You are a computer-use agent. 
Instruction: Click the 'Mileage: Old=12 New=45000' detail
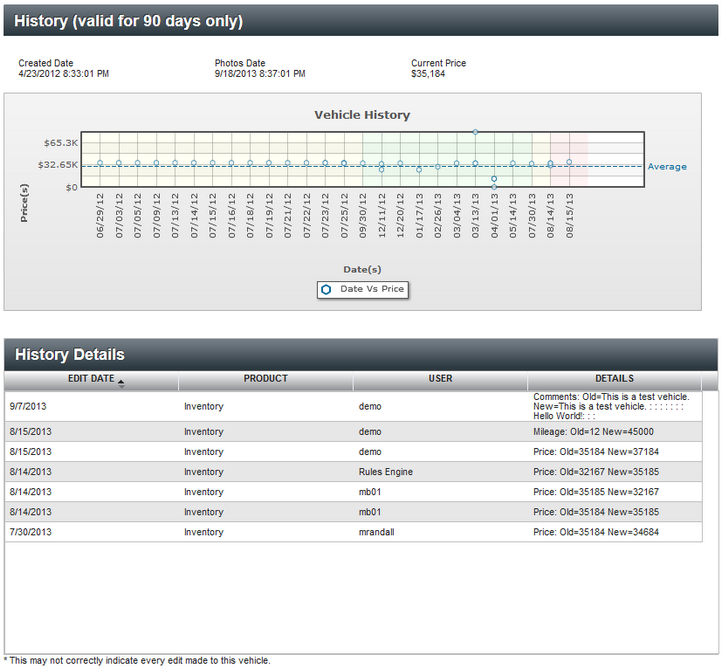[594, 432]
